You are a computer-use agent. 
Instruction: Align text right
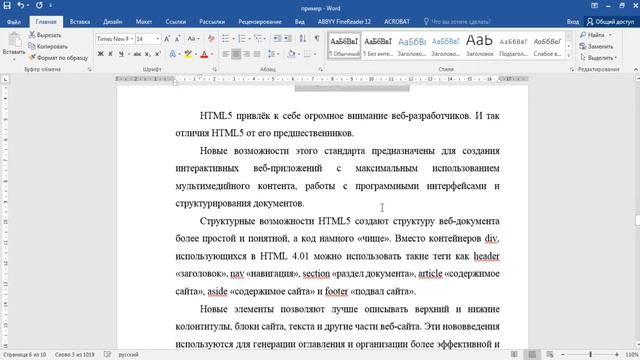tap(246, 54)
